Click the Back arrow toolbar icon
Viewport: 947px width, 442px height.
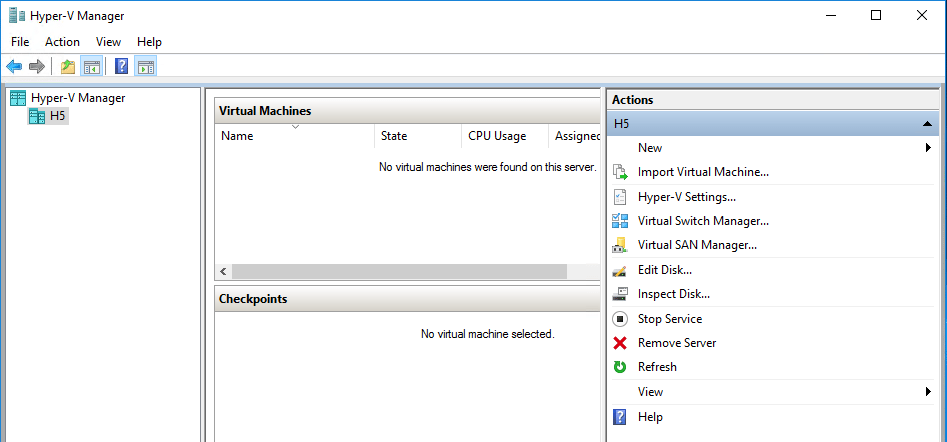coord(14,67)
